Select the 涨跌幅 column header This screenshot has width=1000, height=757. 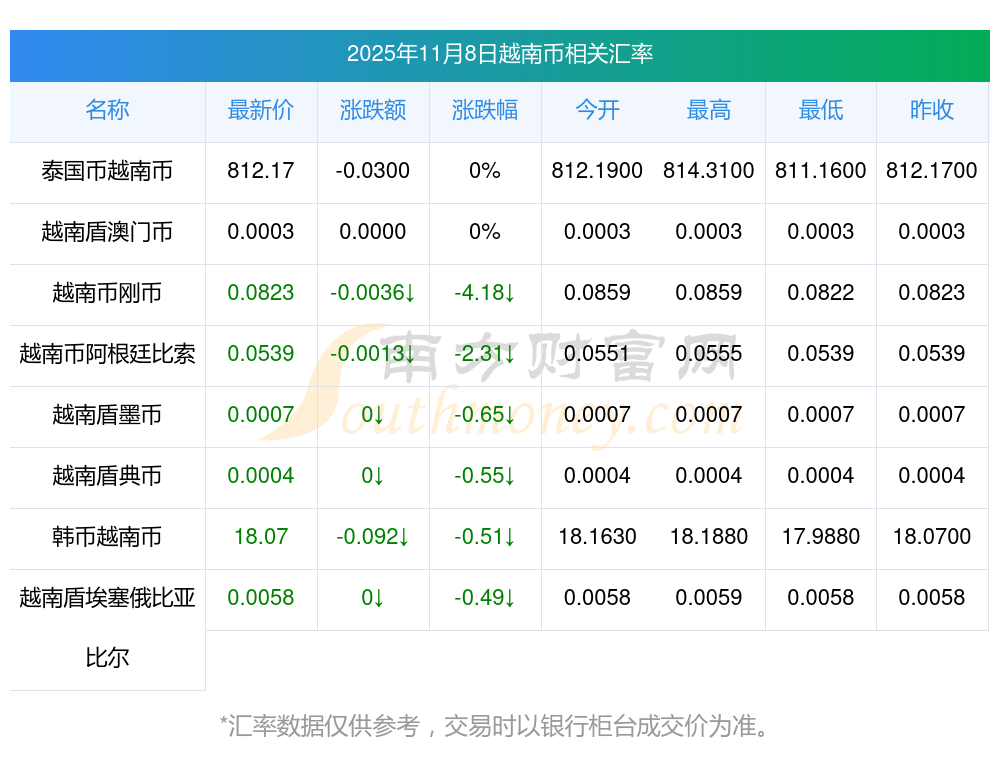point(485,111)
